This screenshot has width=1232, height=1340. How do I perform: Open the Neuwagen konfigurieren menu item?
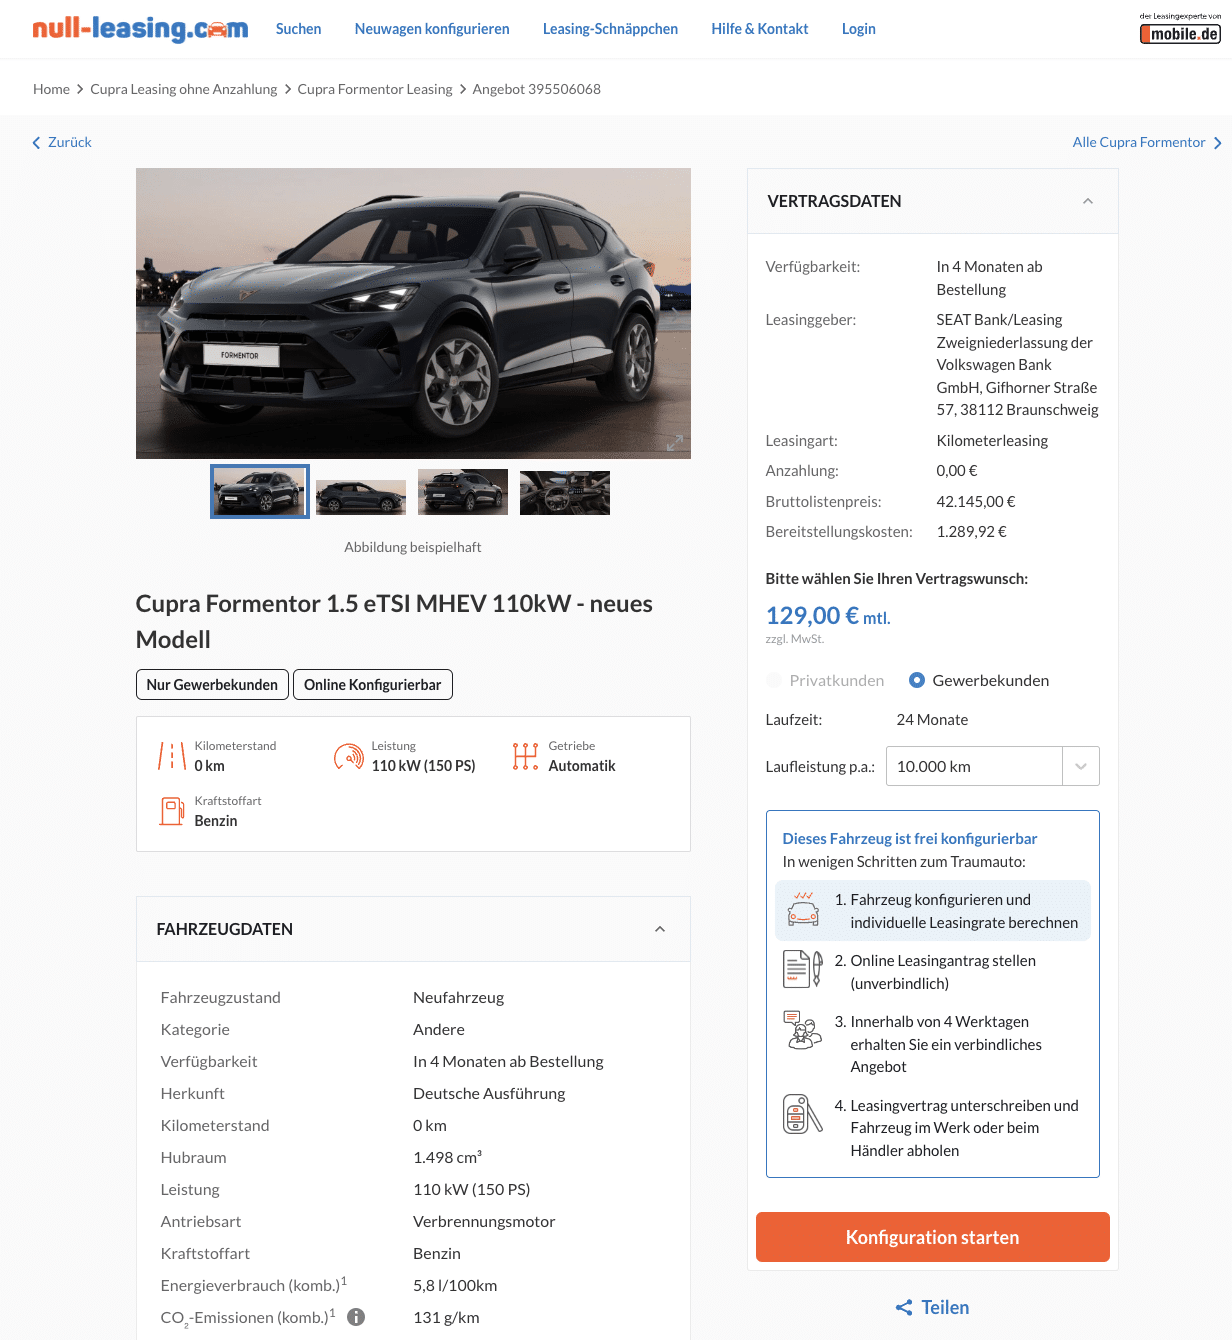[432, 29]
